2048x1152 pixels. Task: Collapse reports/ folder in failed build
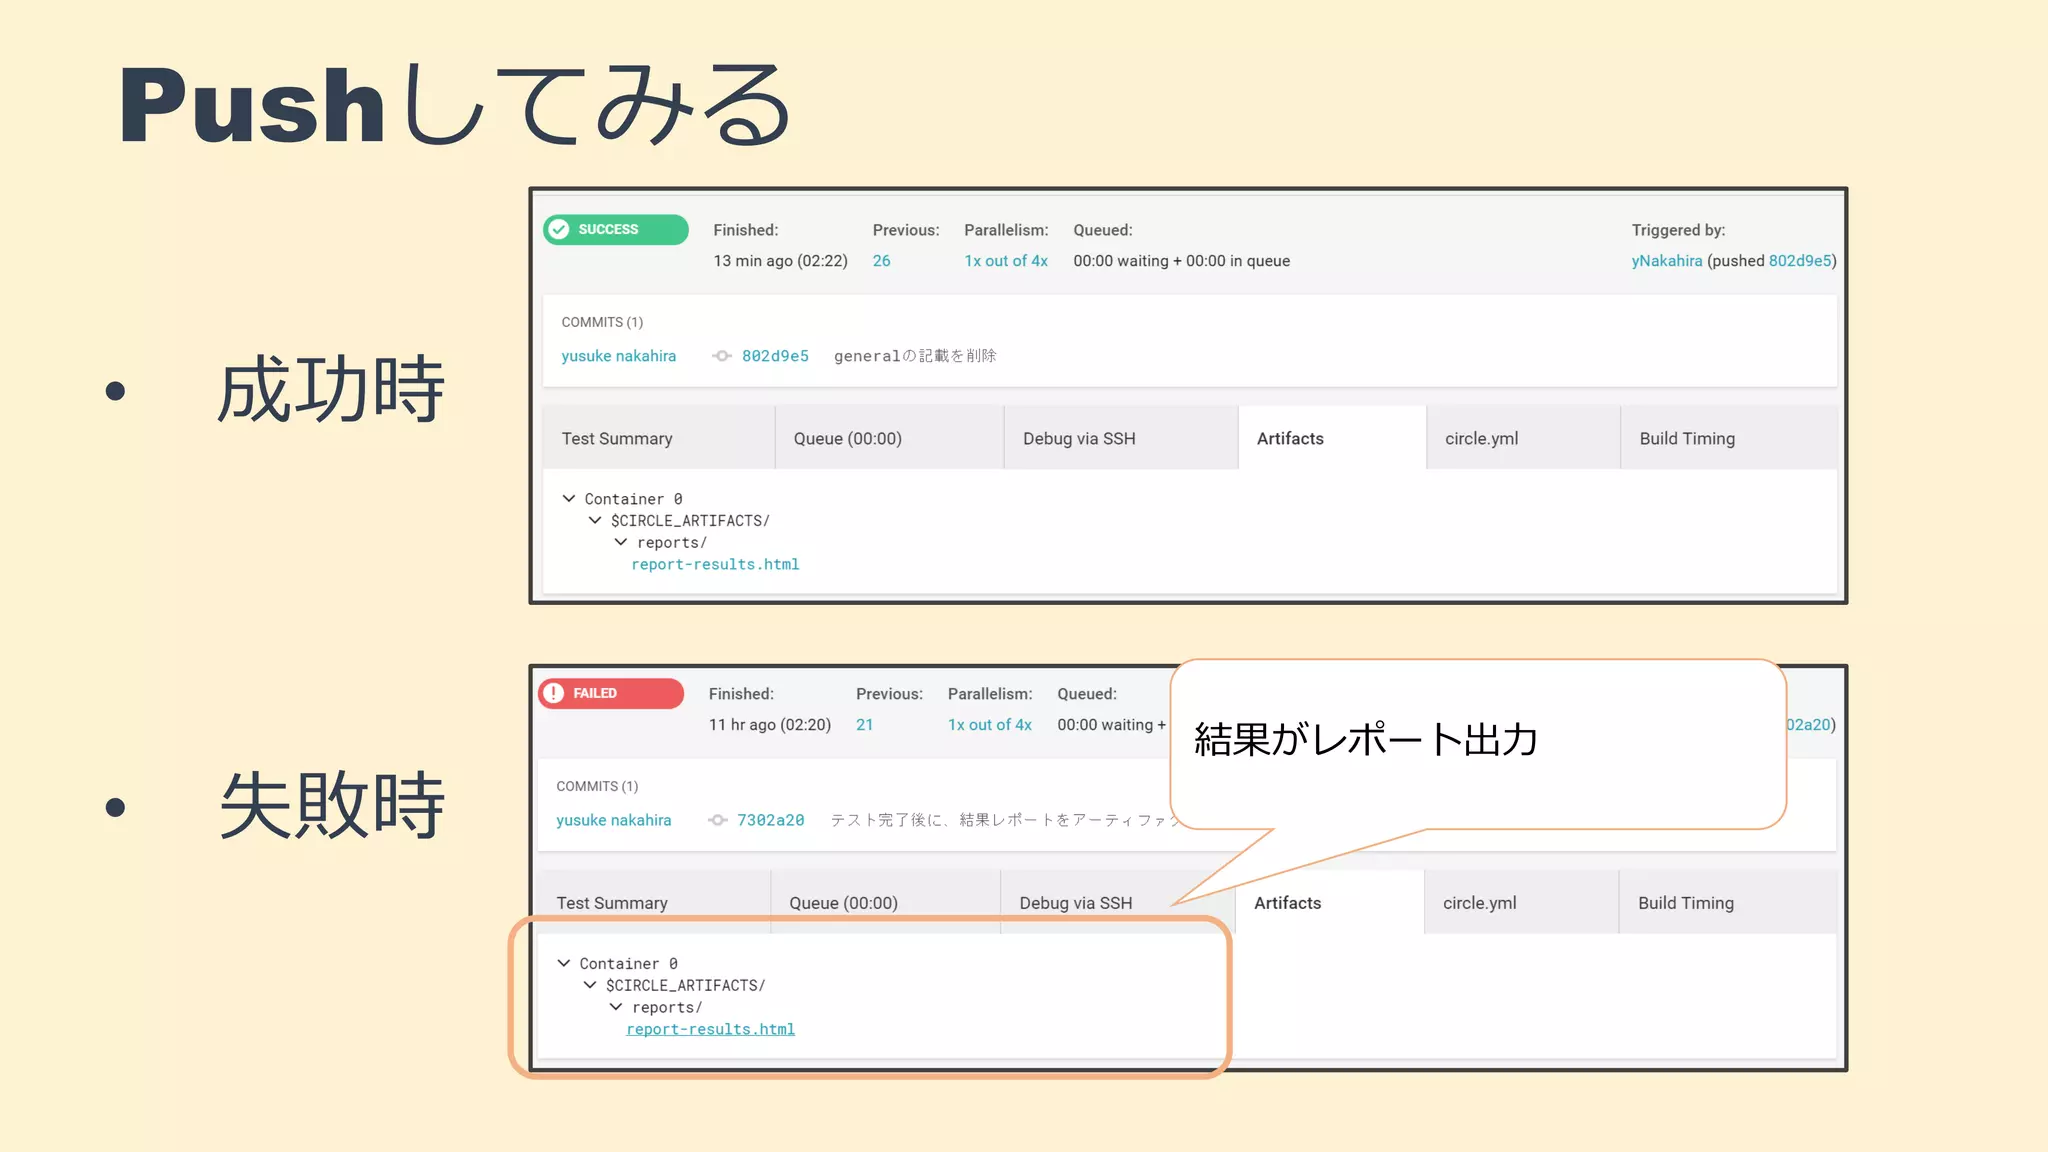tap(616, 1007)
